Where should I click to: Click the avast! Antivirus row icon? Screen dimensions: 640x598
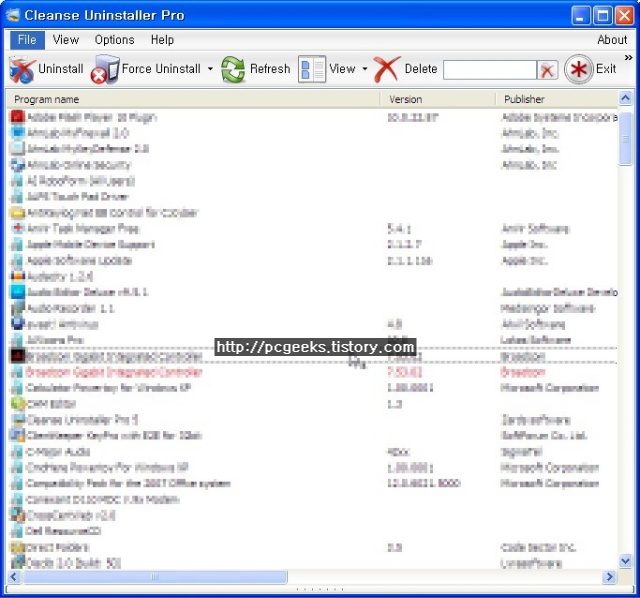point(17,324)
